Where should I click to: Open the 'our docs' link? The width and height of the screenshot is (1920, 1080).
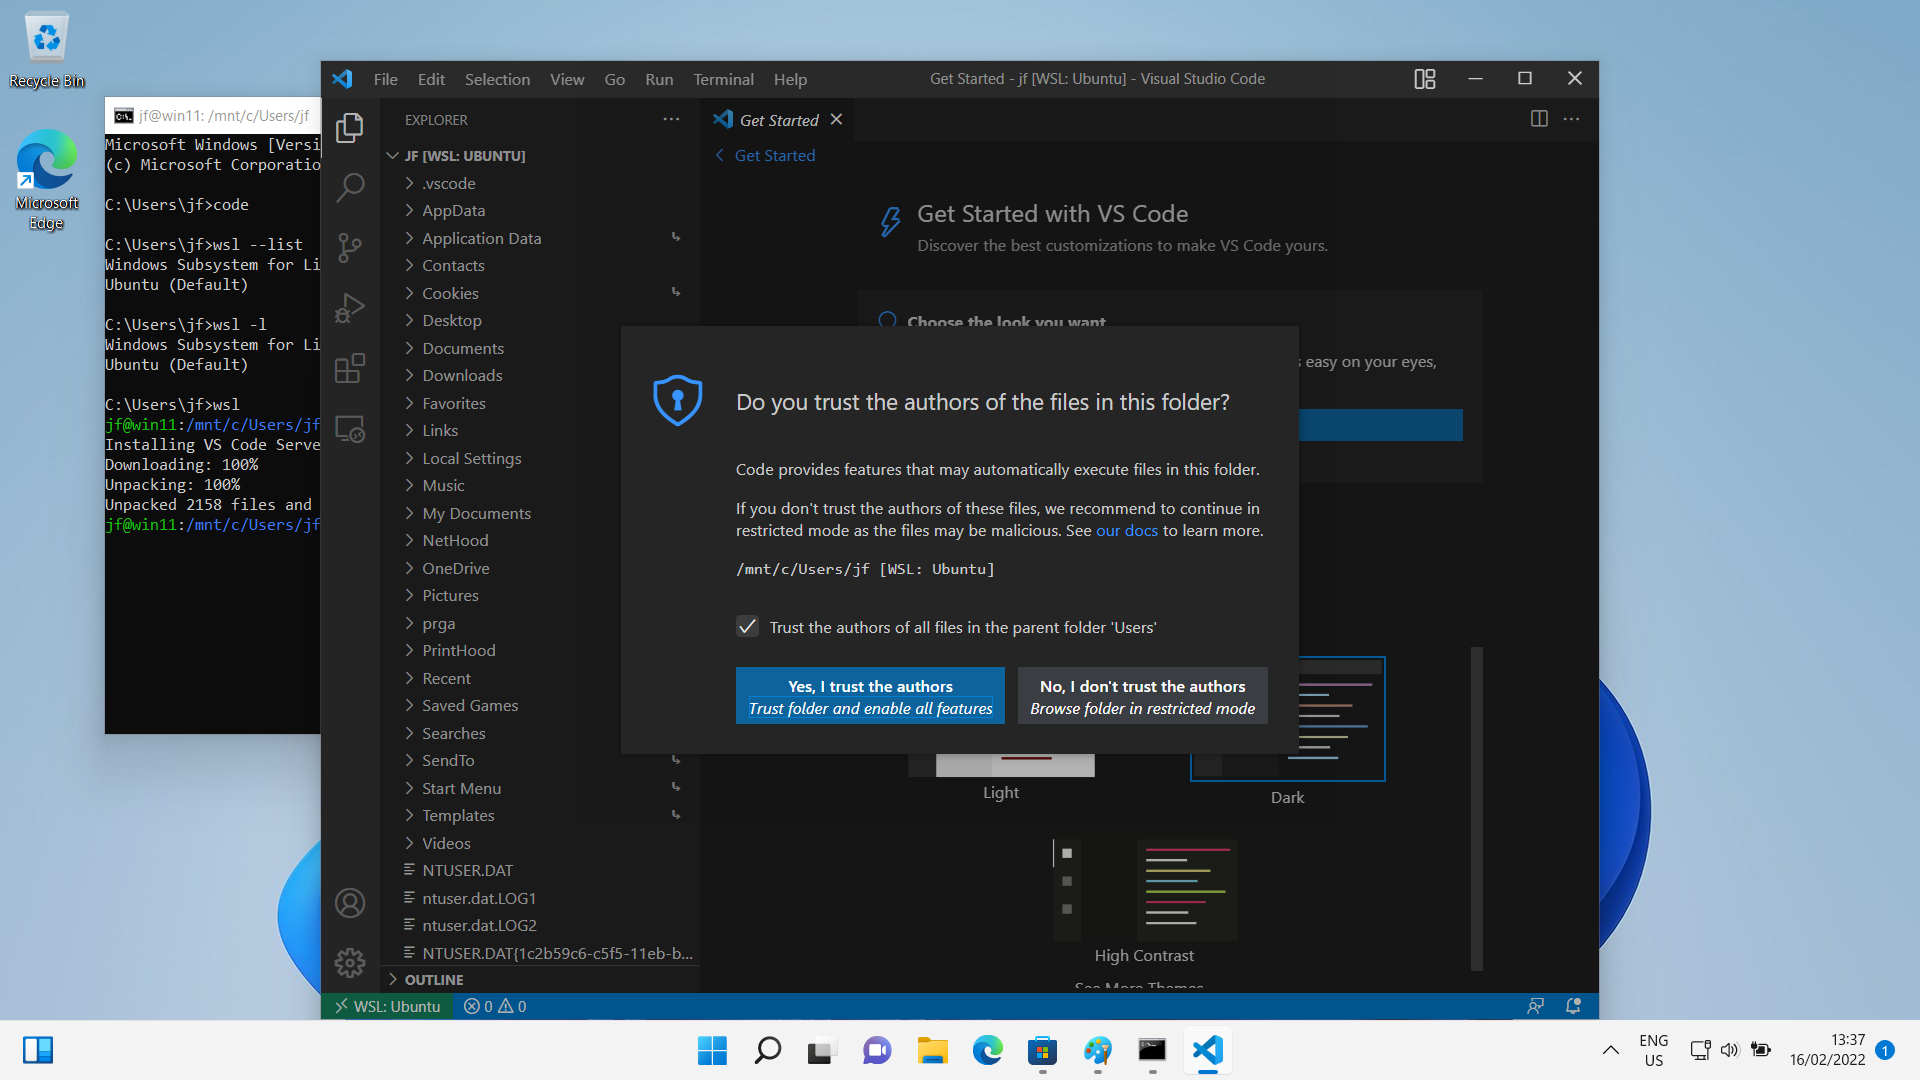(x=1126, y=531)
